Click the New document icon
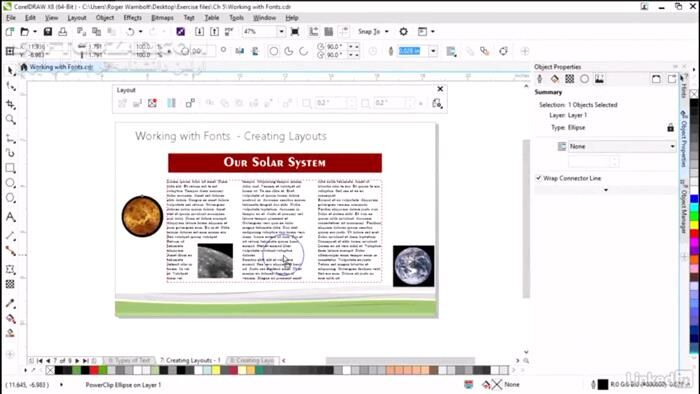Viewport: 700px width, 394px height. [10, 32]
